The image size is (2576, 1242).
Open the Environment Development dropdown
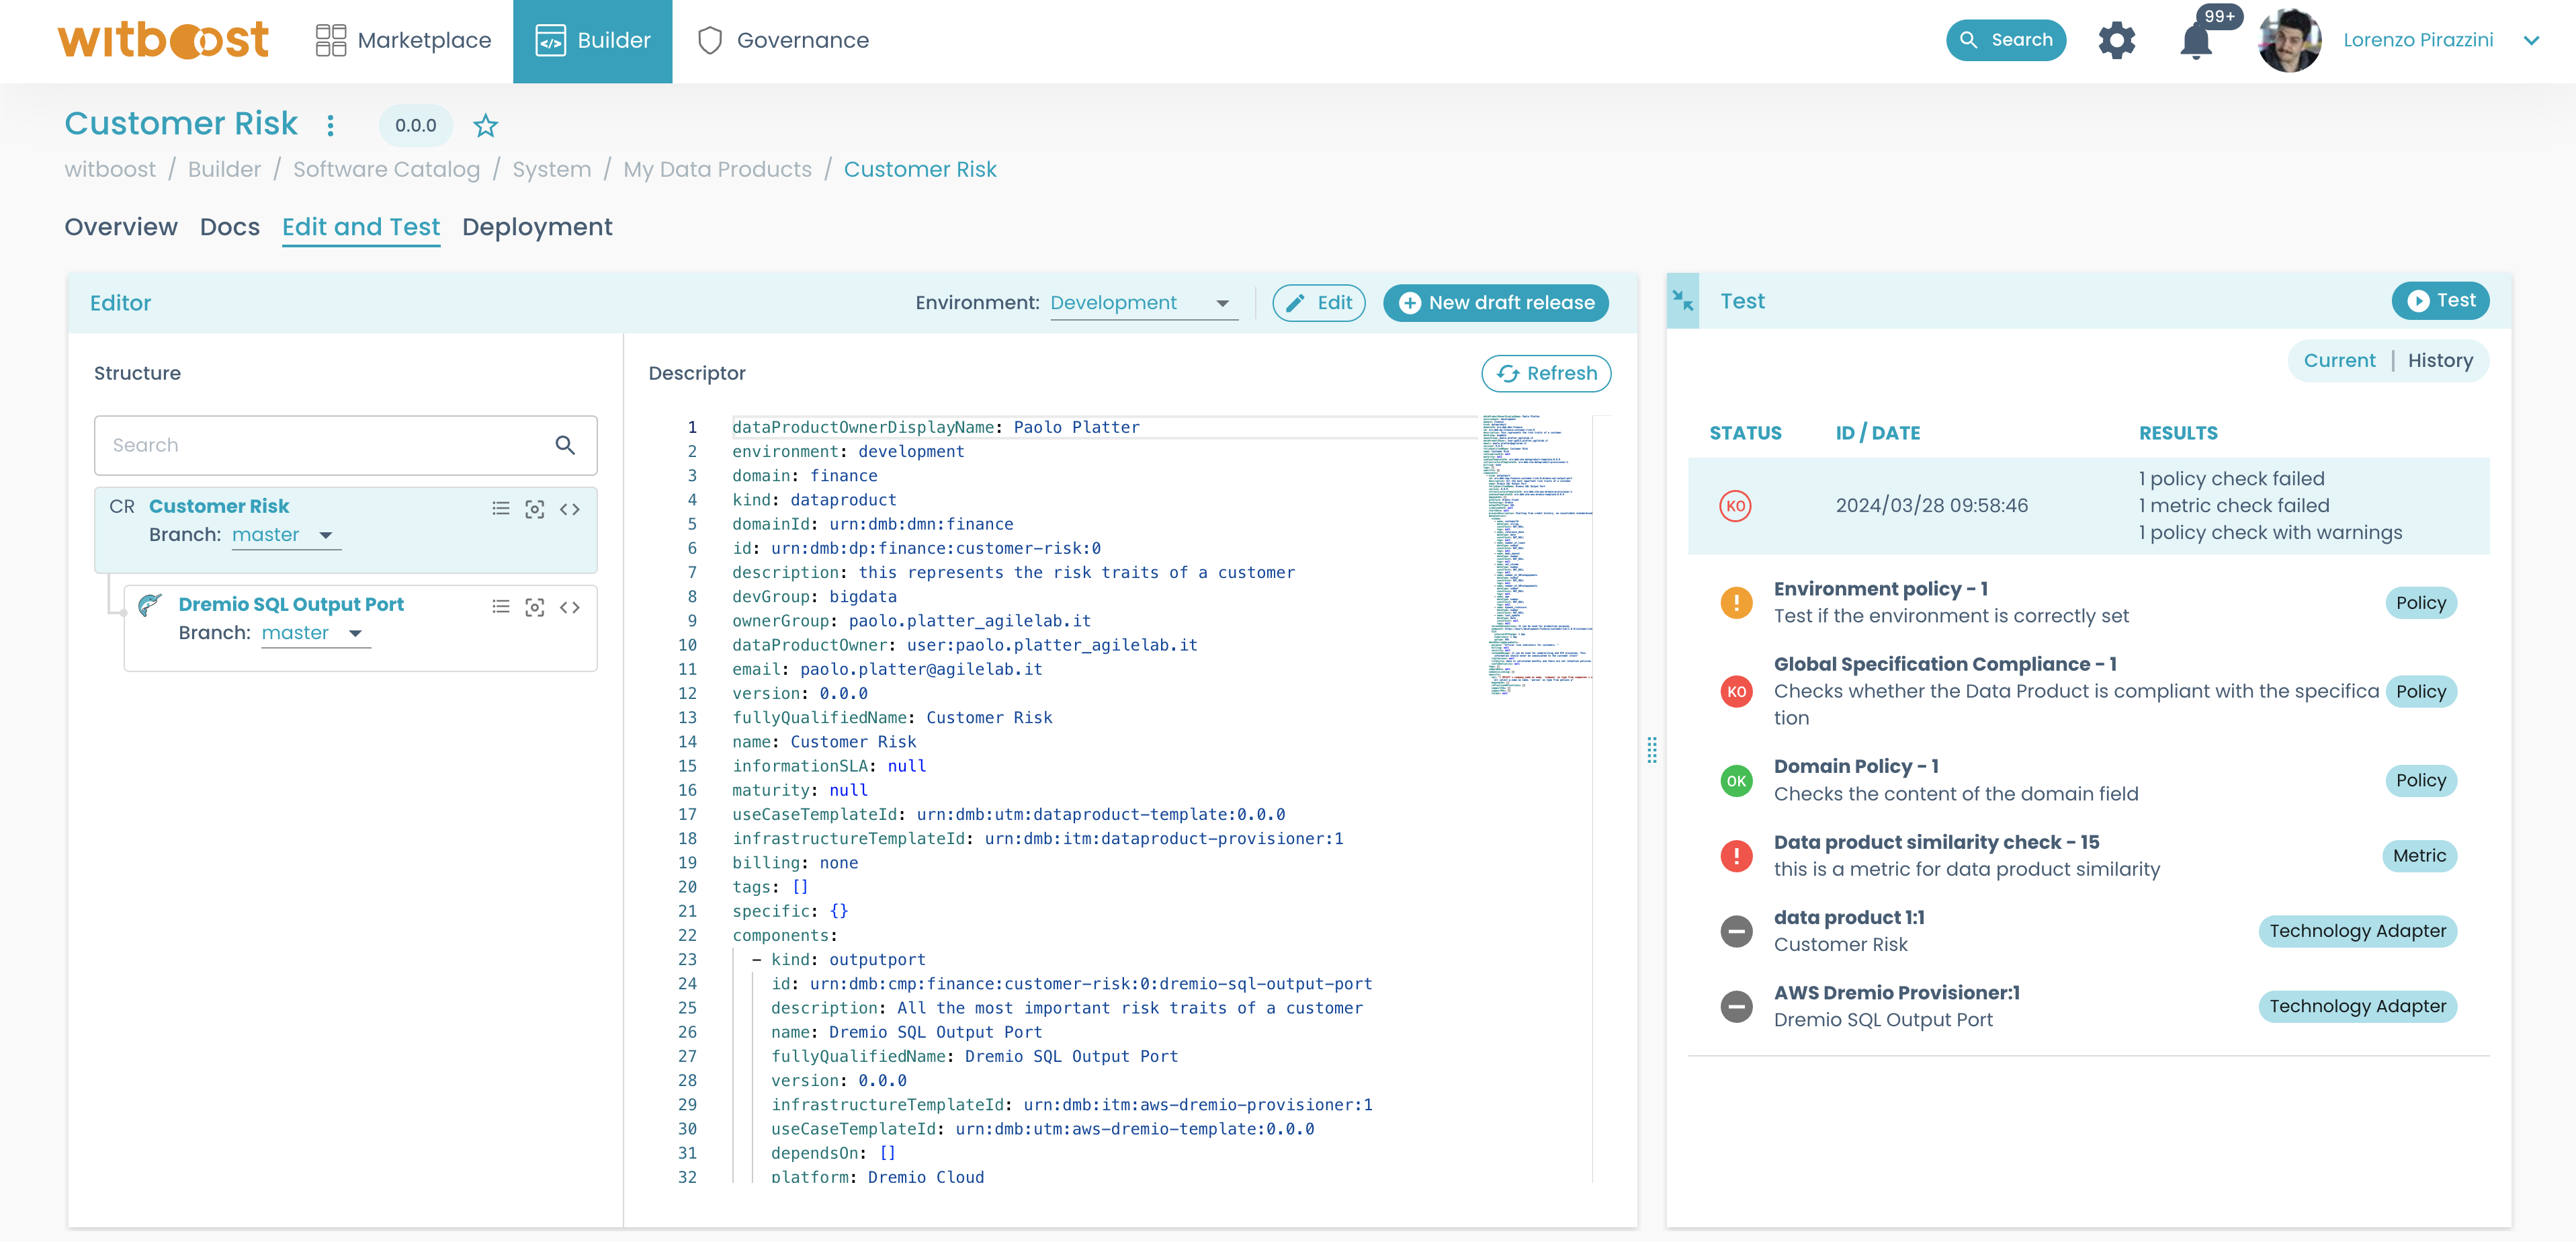[x=1142, y=303]
